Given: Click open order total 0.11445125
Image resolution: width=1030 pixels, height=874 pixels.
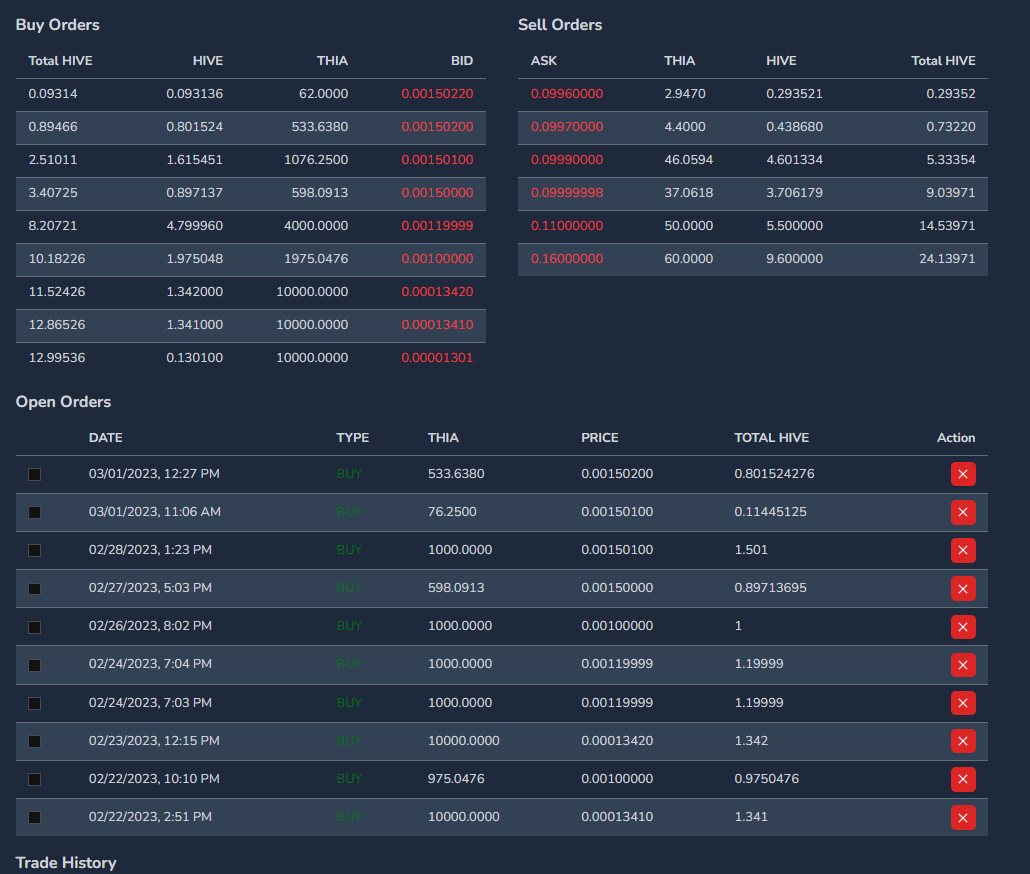Looking at the screenshot, I should pyautogui.click(x=771, y=512).
